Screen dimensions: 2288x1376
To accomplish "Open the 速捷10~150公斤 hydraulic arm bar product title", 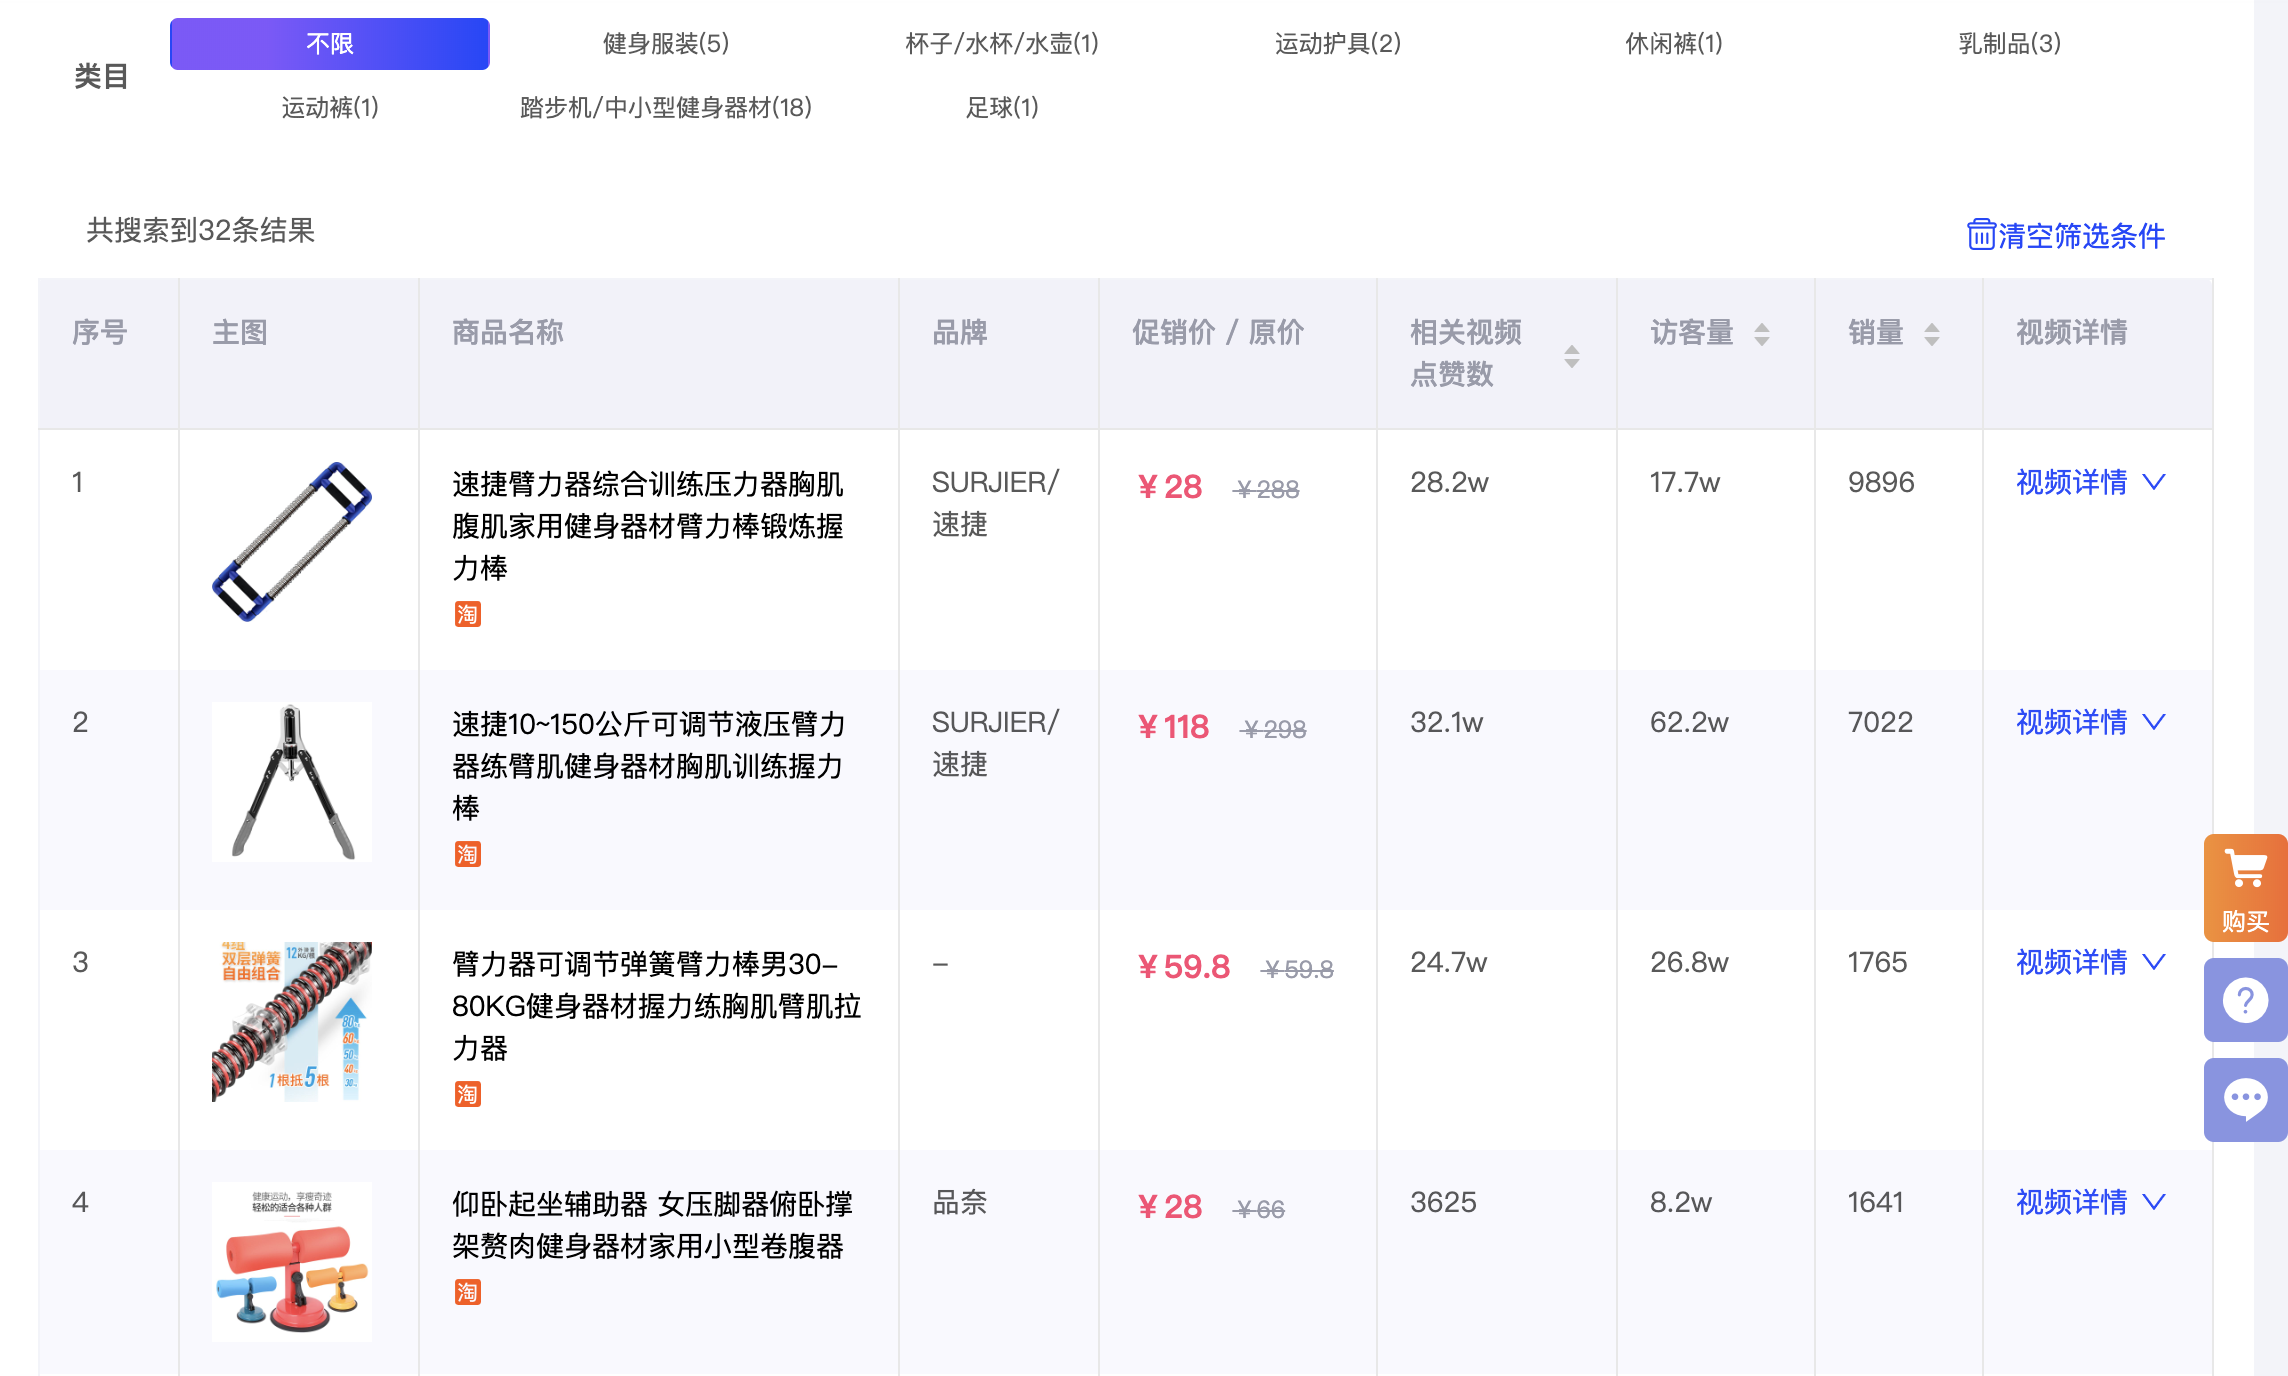I will pos(648,765).
